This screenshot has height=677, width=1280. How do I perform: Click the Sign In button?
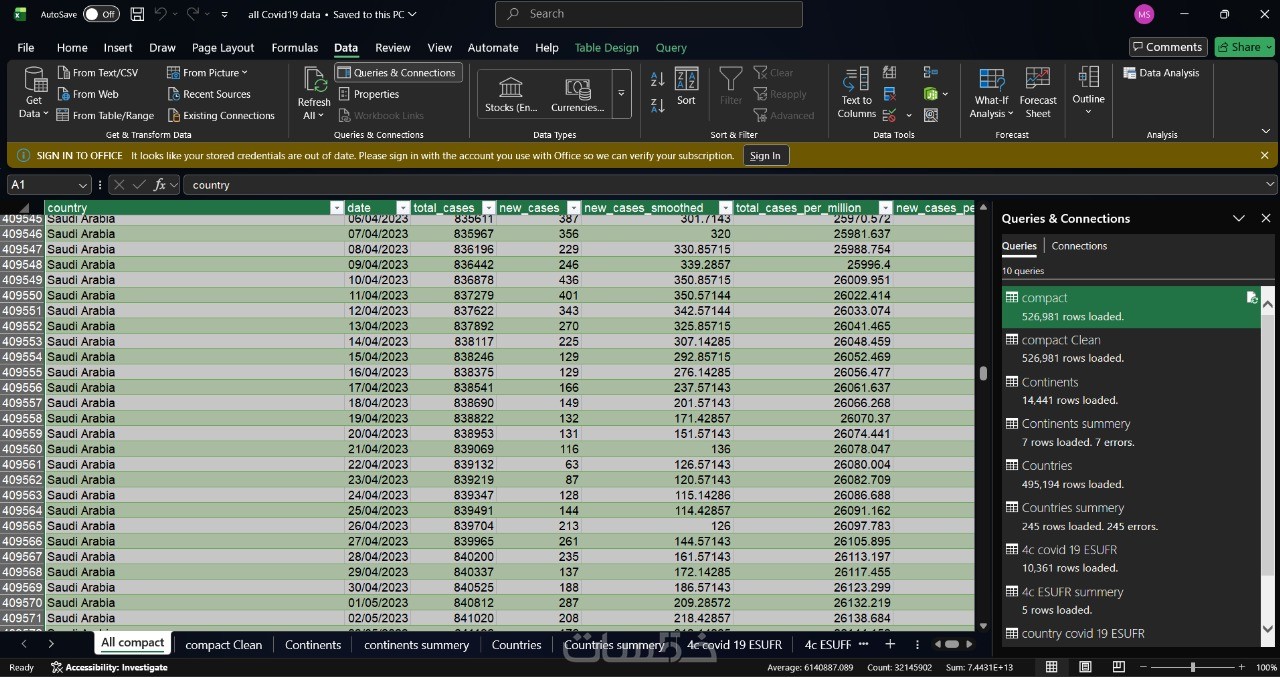pyautogui.click(x=765, y=156)
